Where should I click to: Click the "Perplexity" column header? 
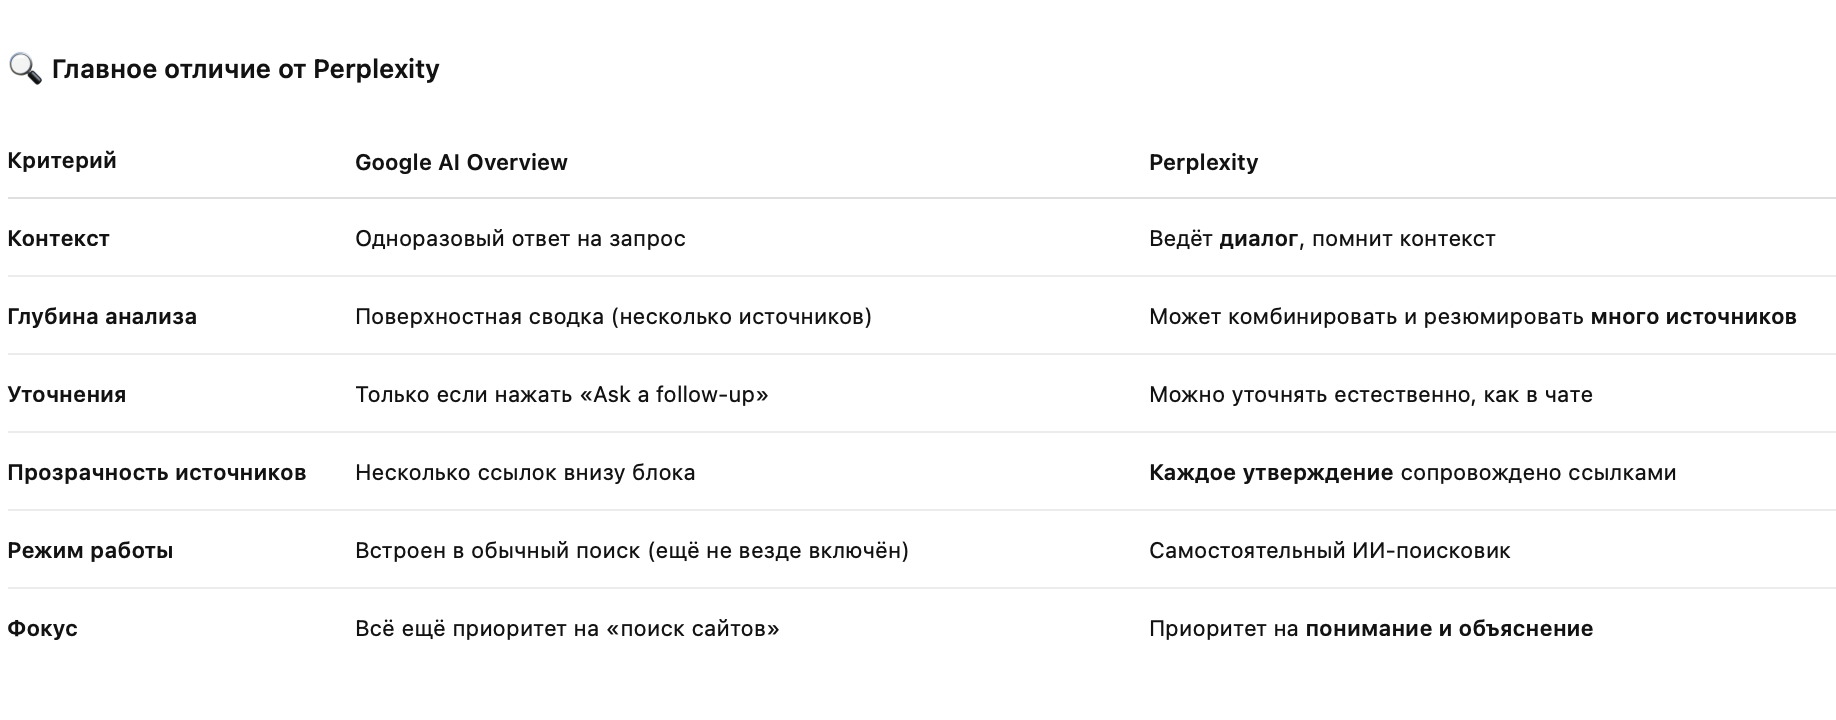coord(1203,163)
